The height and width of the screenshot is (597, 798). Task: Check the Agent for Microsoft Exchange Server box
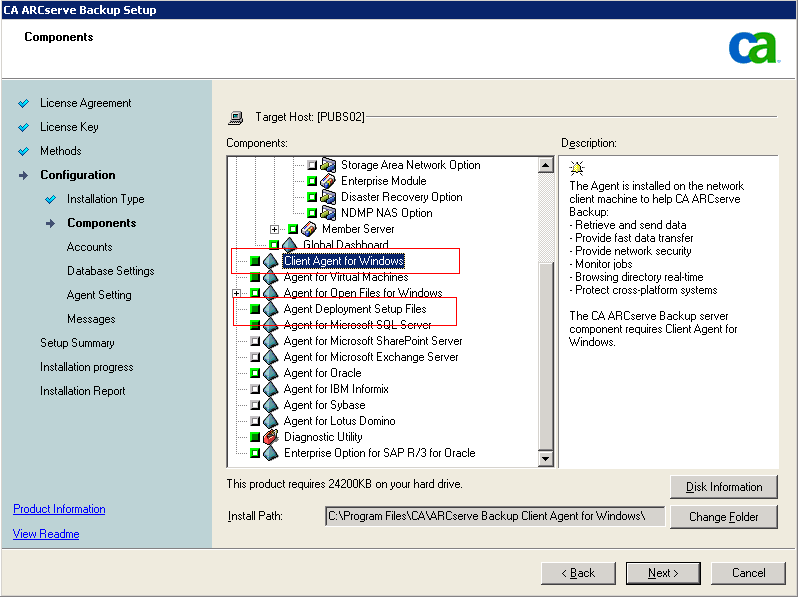point(255,357)
